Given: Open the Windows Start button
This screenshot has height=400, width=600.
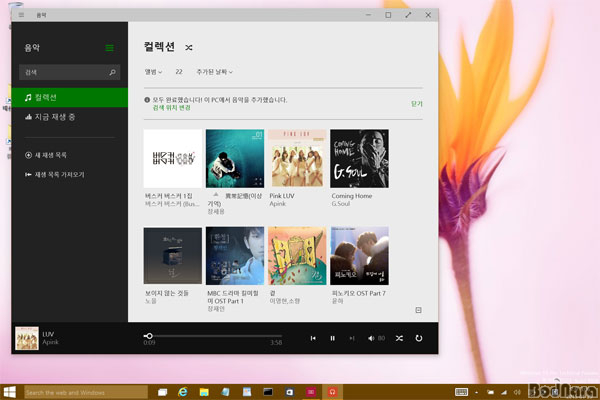Looking at the screenshot, I should tap(9, 392).
